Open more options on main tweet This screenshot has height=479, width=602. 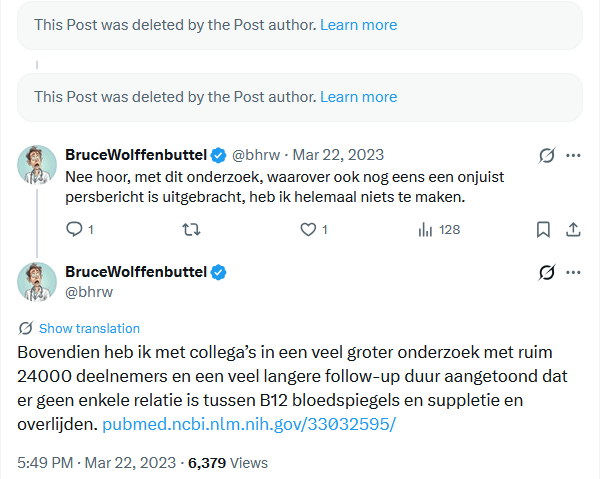pyautogui.click(x=574, y=272)
